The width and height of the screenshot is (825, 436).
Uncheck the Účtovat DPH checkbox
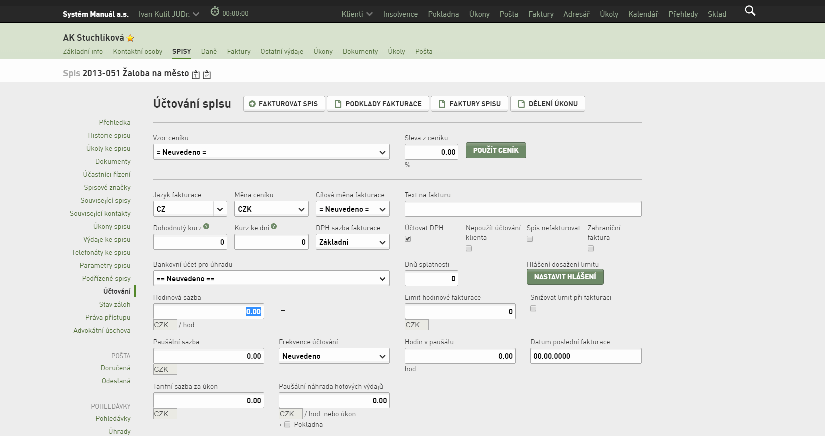[x=408, y=239]
